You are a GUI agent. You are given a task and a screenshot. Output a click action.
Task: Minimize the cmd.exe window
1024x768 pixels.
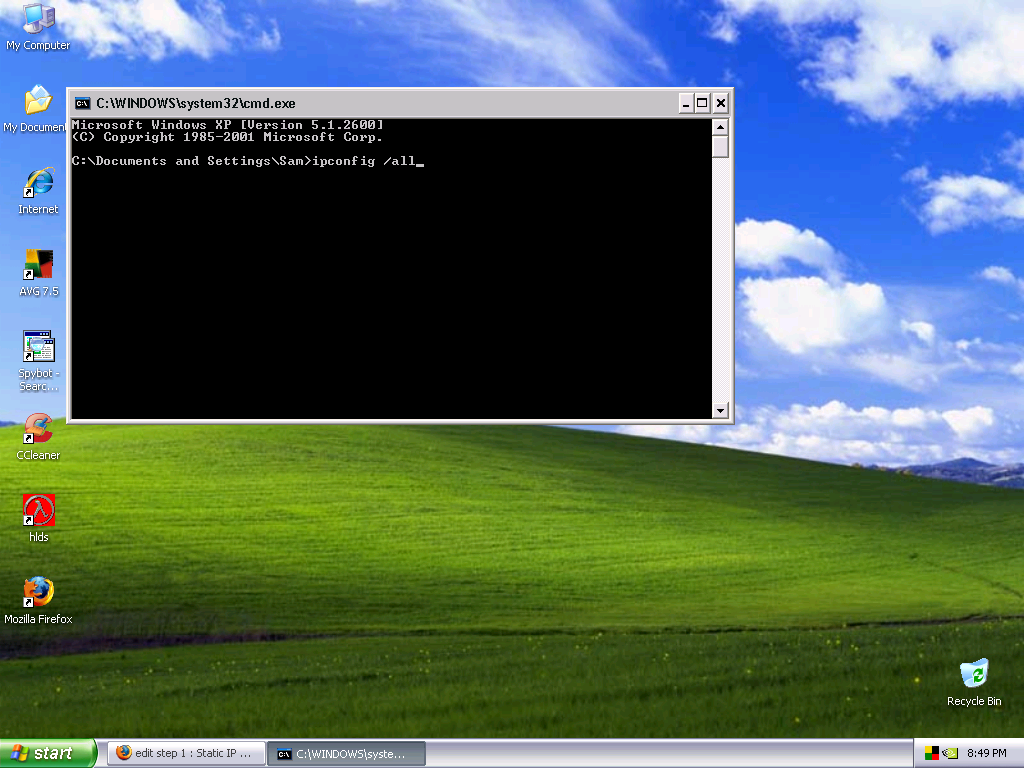point(686,103)
